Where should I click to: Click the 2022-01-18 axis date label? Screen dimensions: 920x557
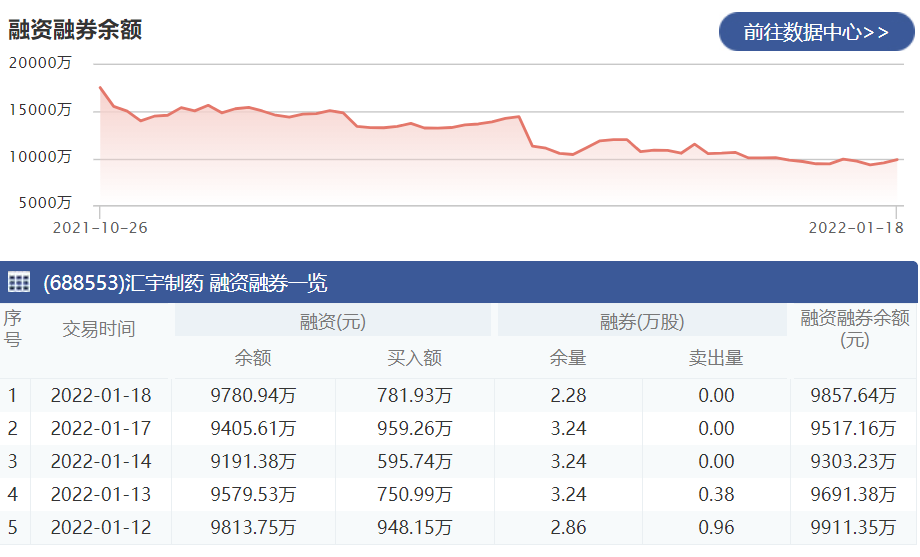click(856, 228)
